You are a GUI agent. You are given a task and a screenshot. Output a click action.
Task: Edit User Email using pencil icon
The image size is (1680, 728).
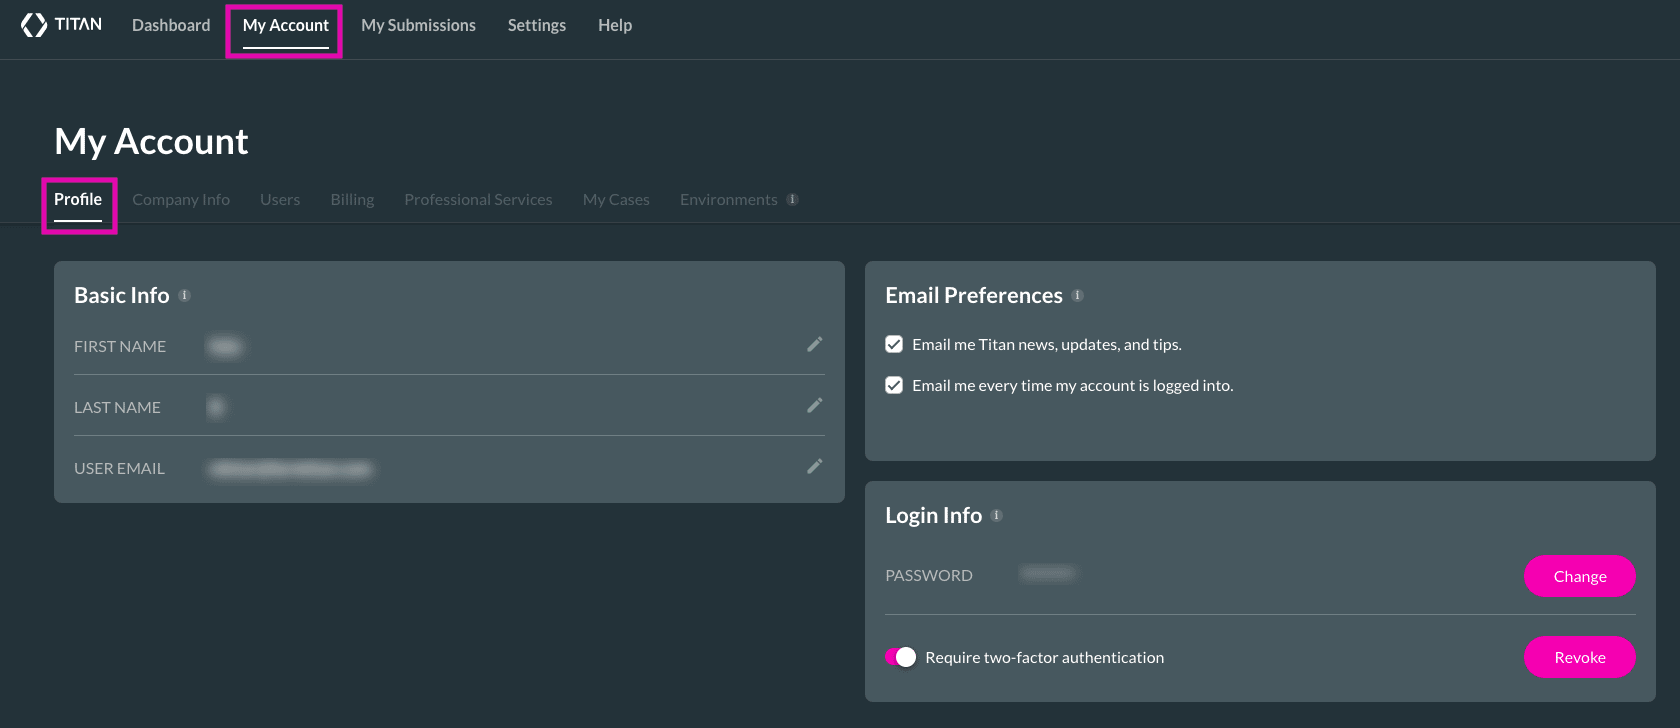[814, 467]
